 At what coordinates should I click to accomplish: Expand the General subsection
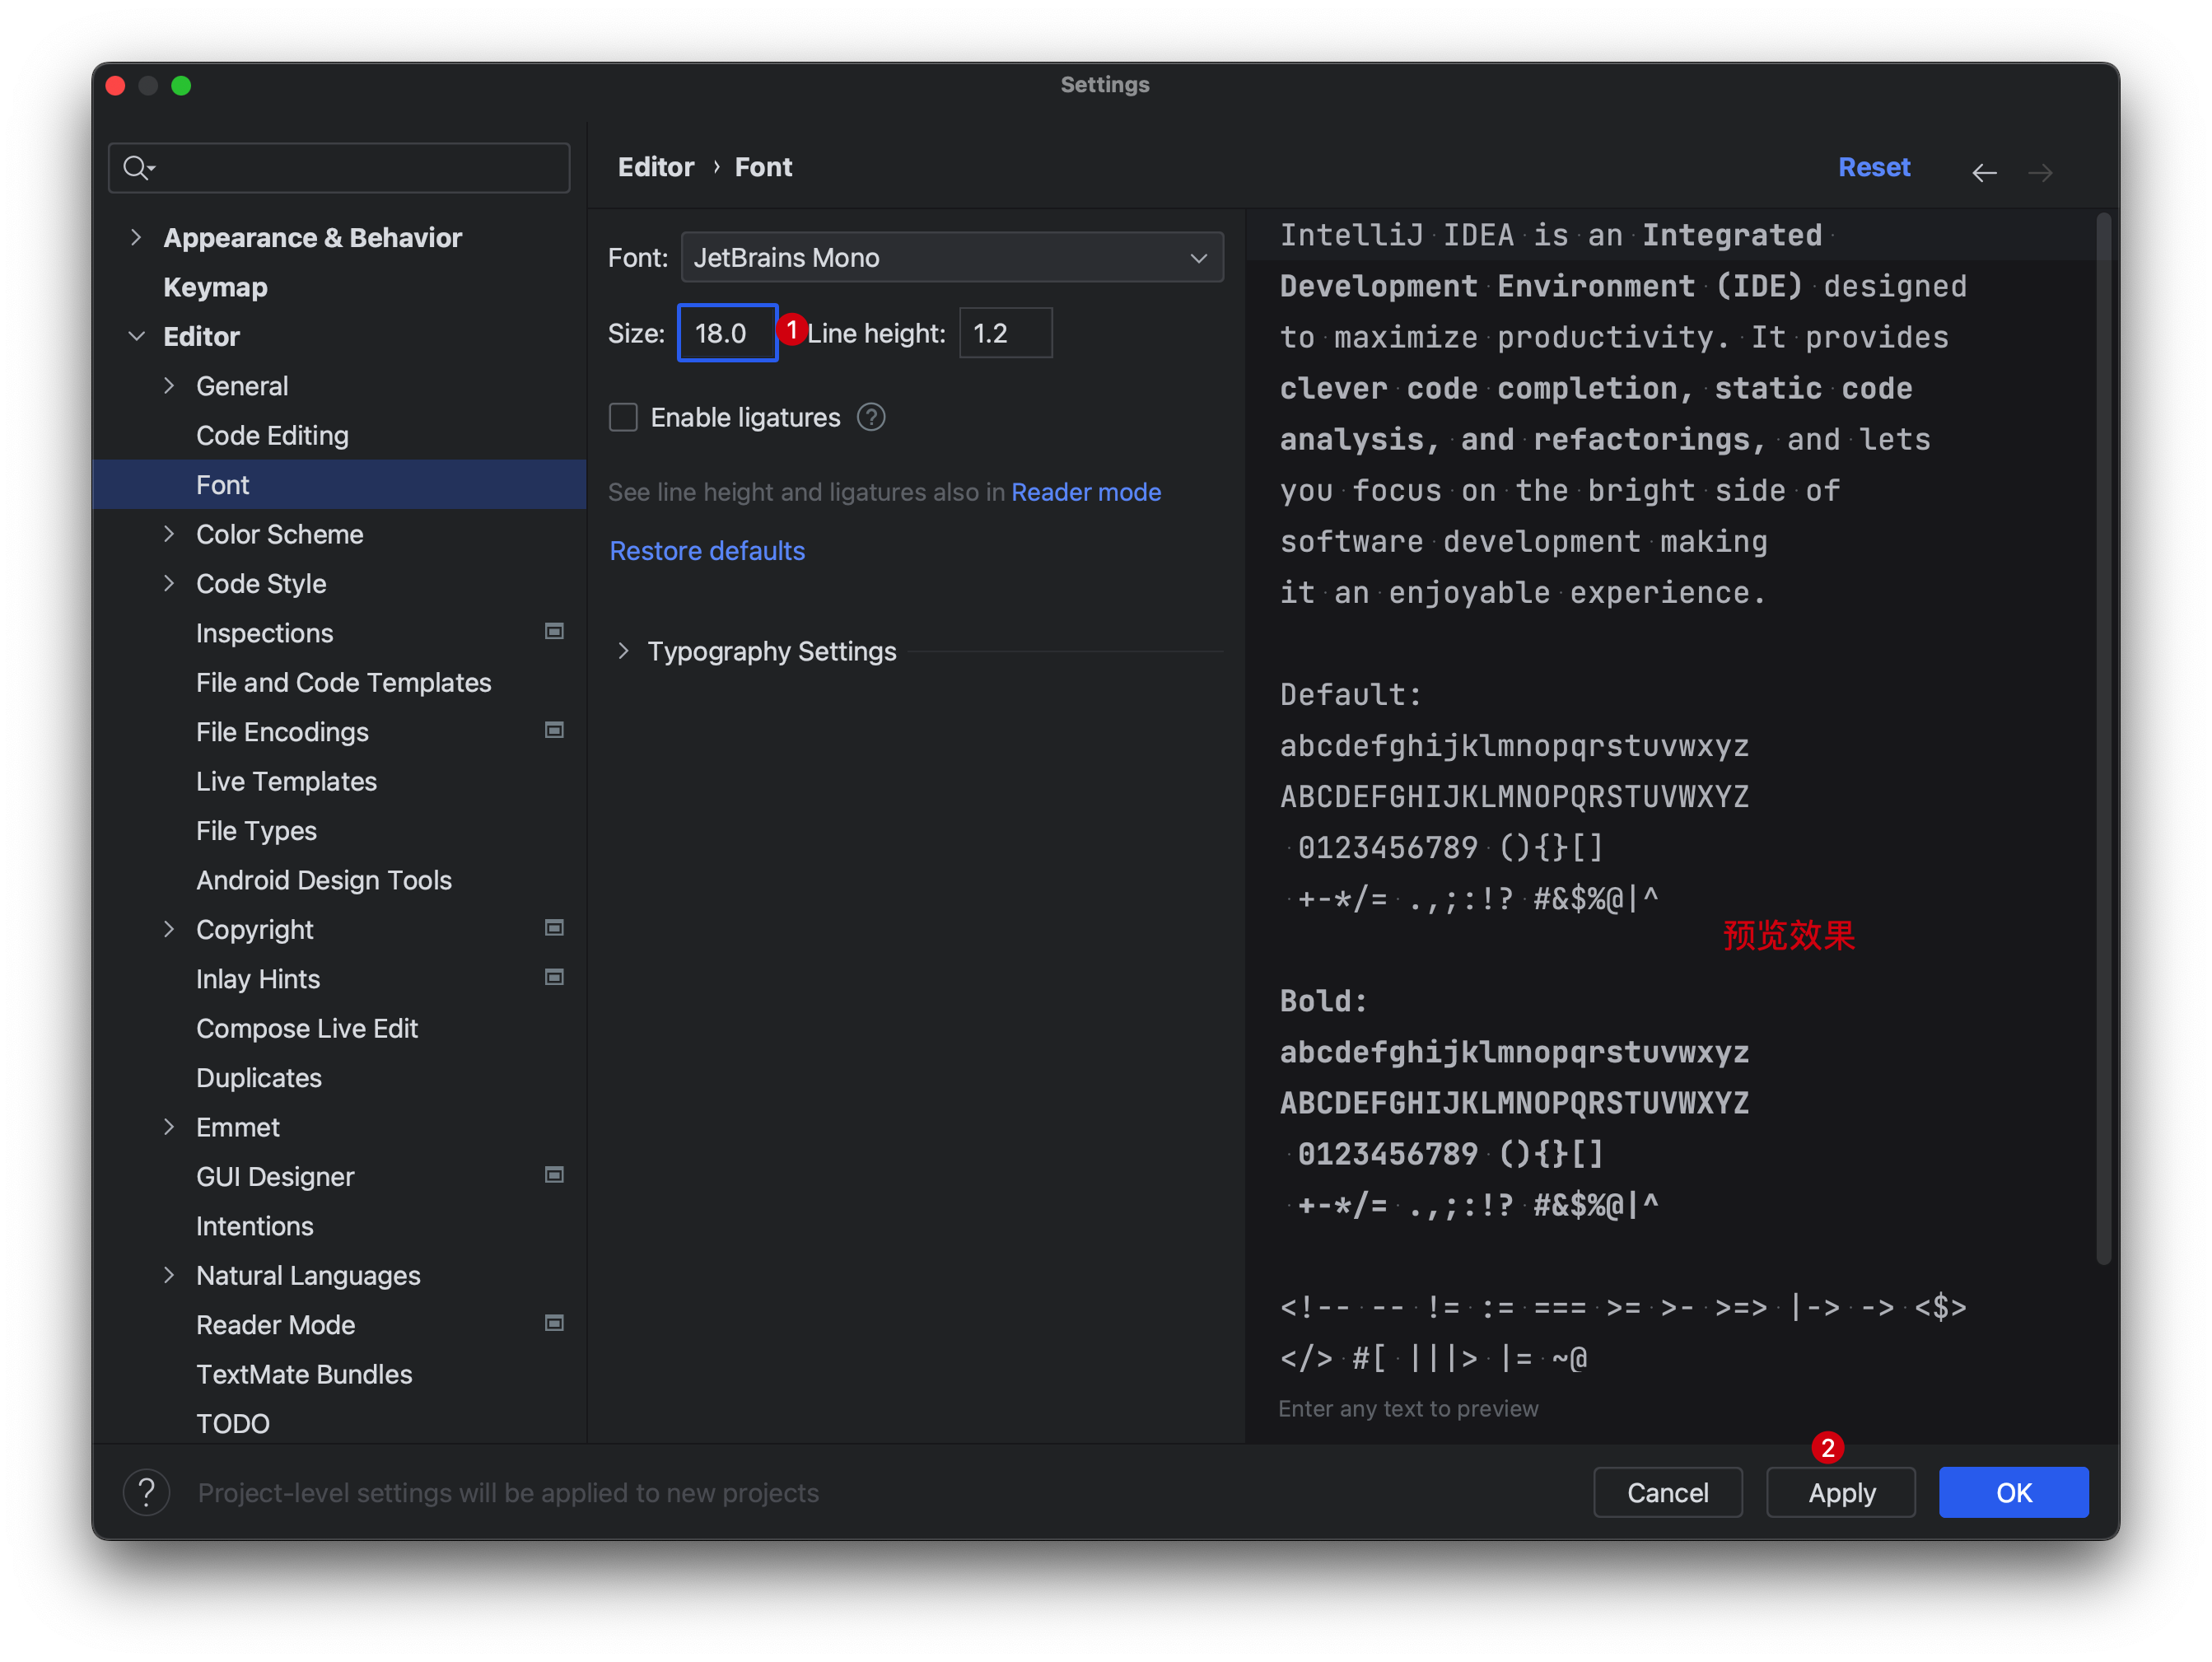click(x=169, y=385)
